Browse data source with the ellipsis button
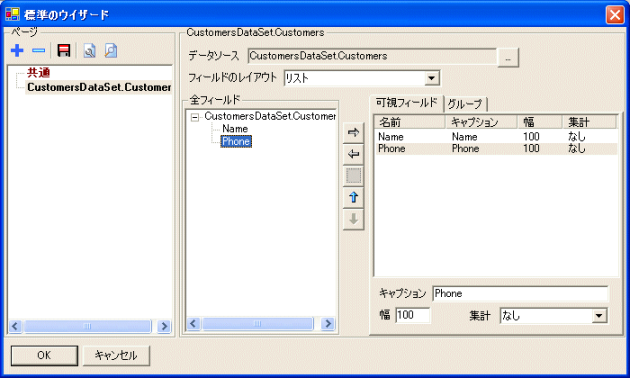 508,57
